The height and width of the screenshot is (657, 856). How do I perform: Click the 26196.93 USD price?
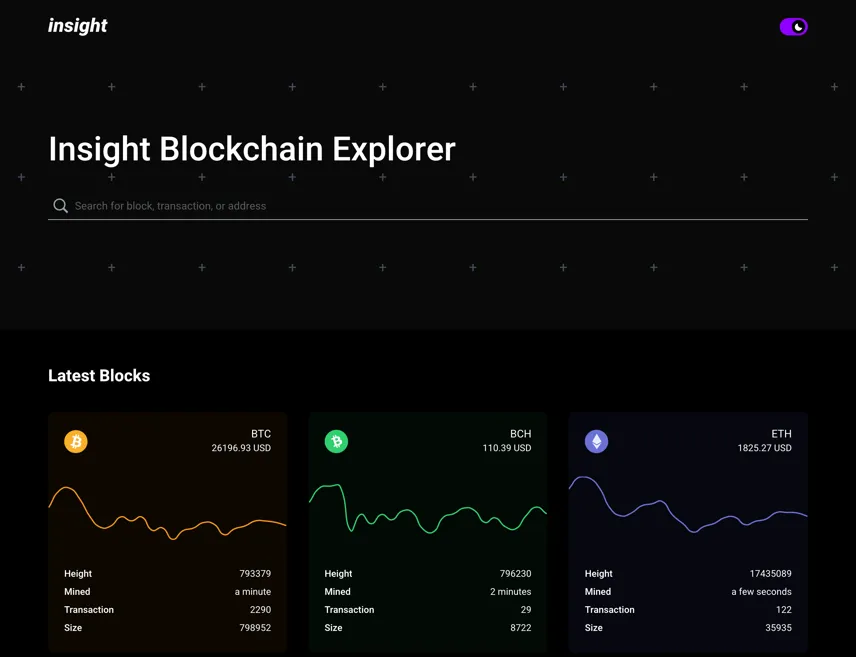pyautogui.click(x=241, y=448)
